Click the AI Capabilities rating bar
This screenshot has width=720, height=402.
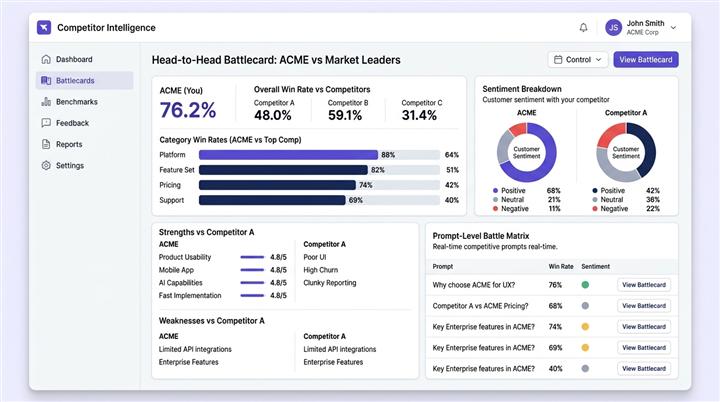(x=252, y=283)
